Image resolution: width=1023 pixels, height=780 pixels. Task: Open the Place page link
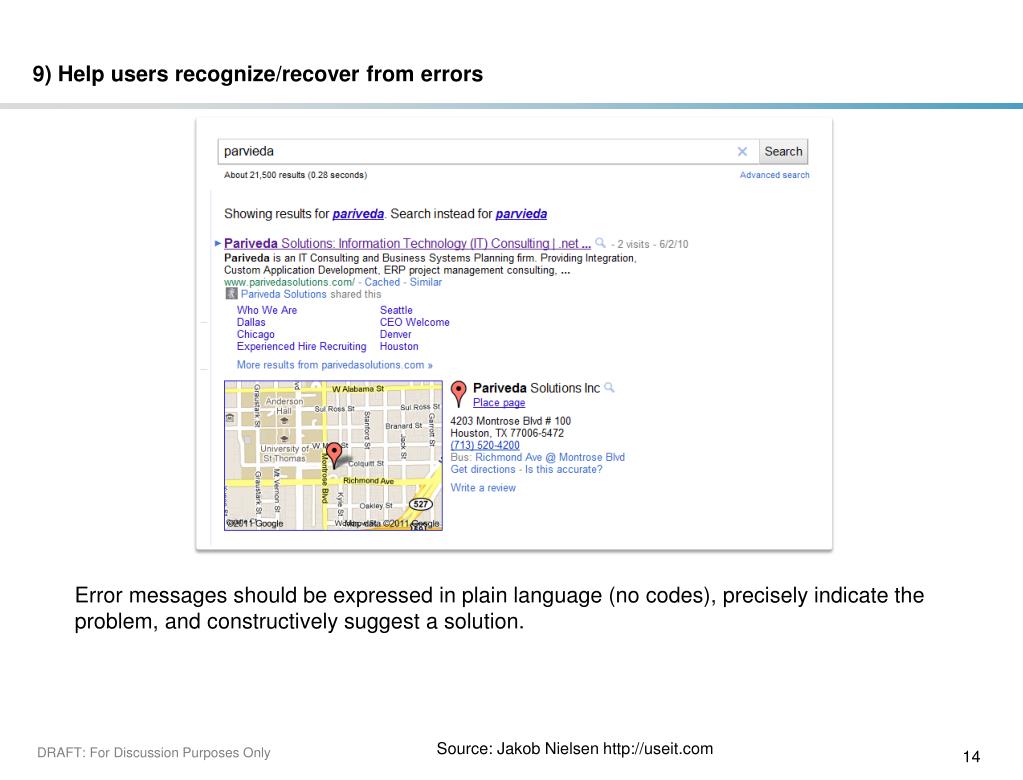click(x=499, y=403)
